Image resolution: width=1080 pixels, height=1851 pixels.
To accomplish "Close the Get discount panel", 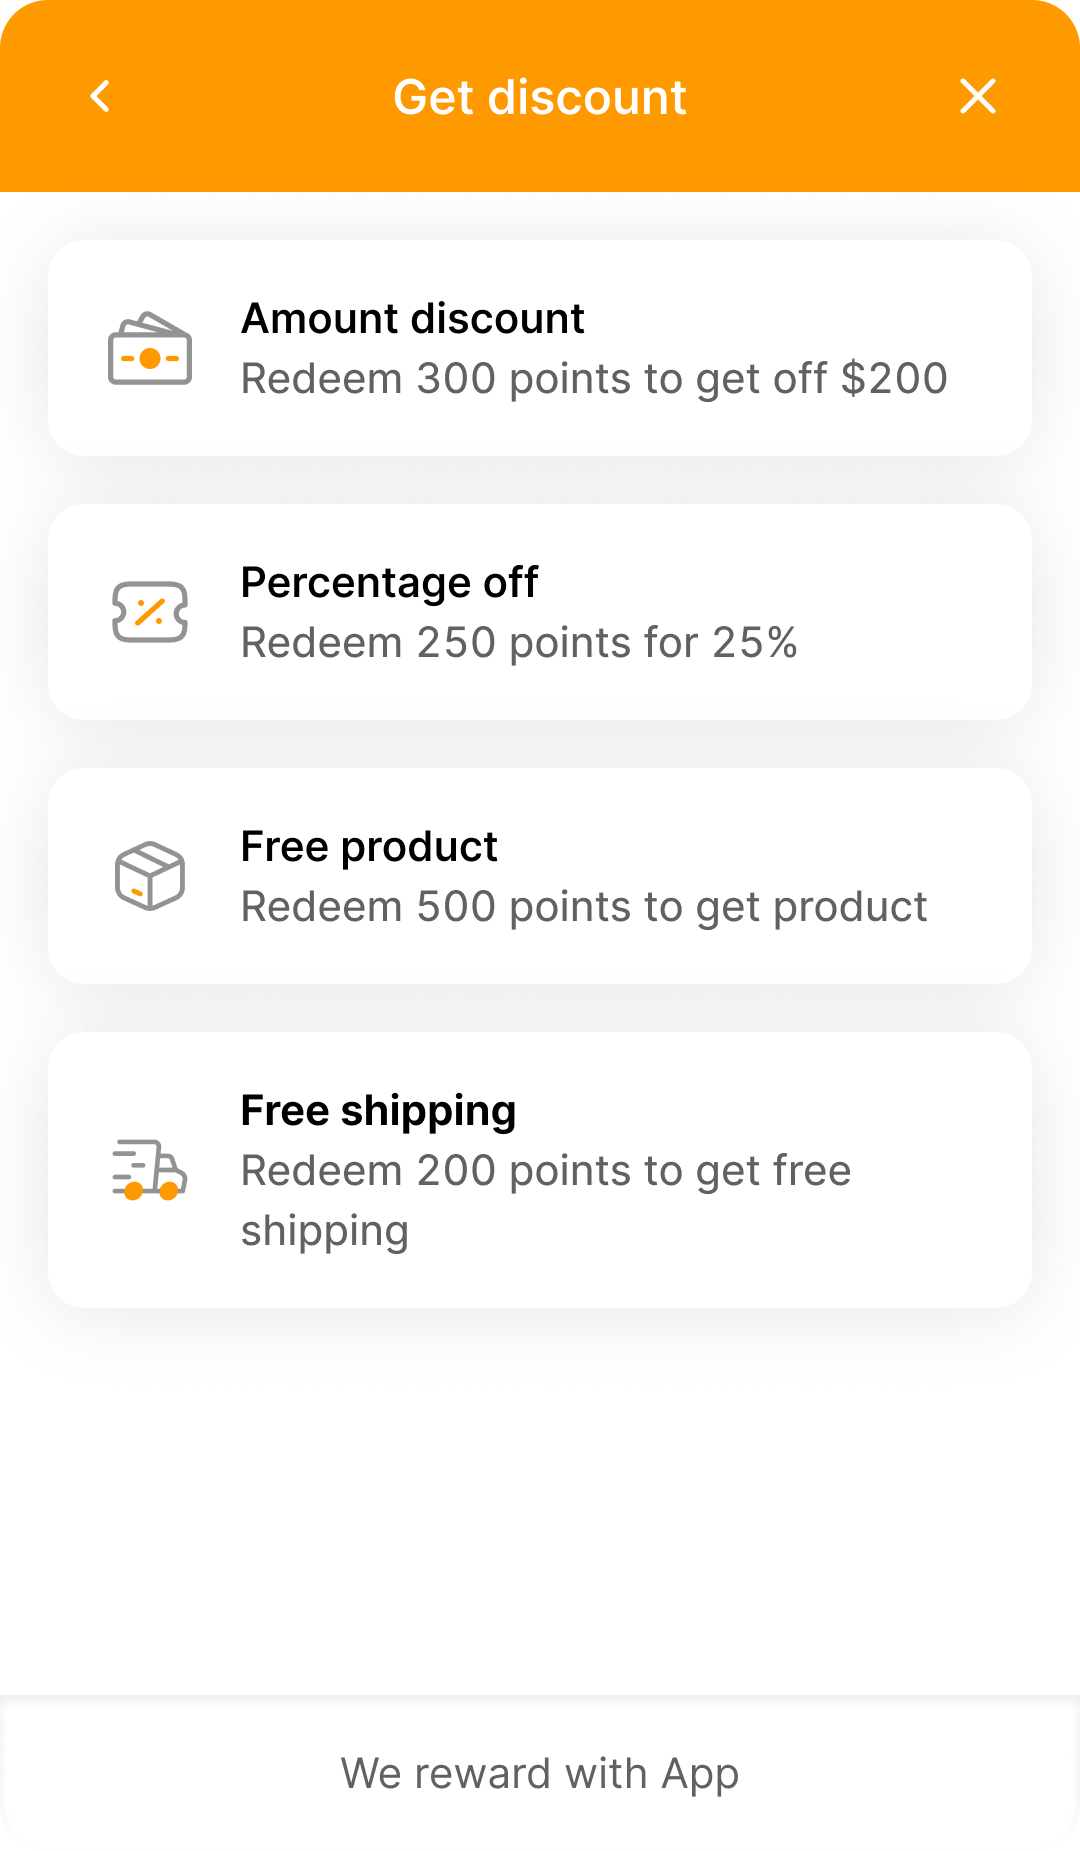I will (977, 97).
